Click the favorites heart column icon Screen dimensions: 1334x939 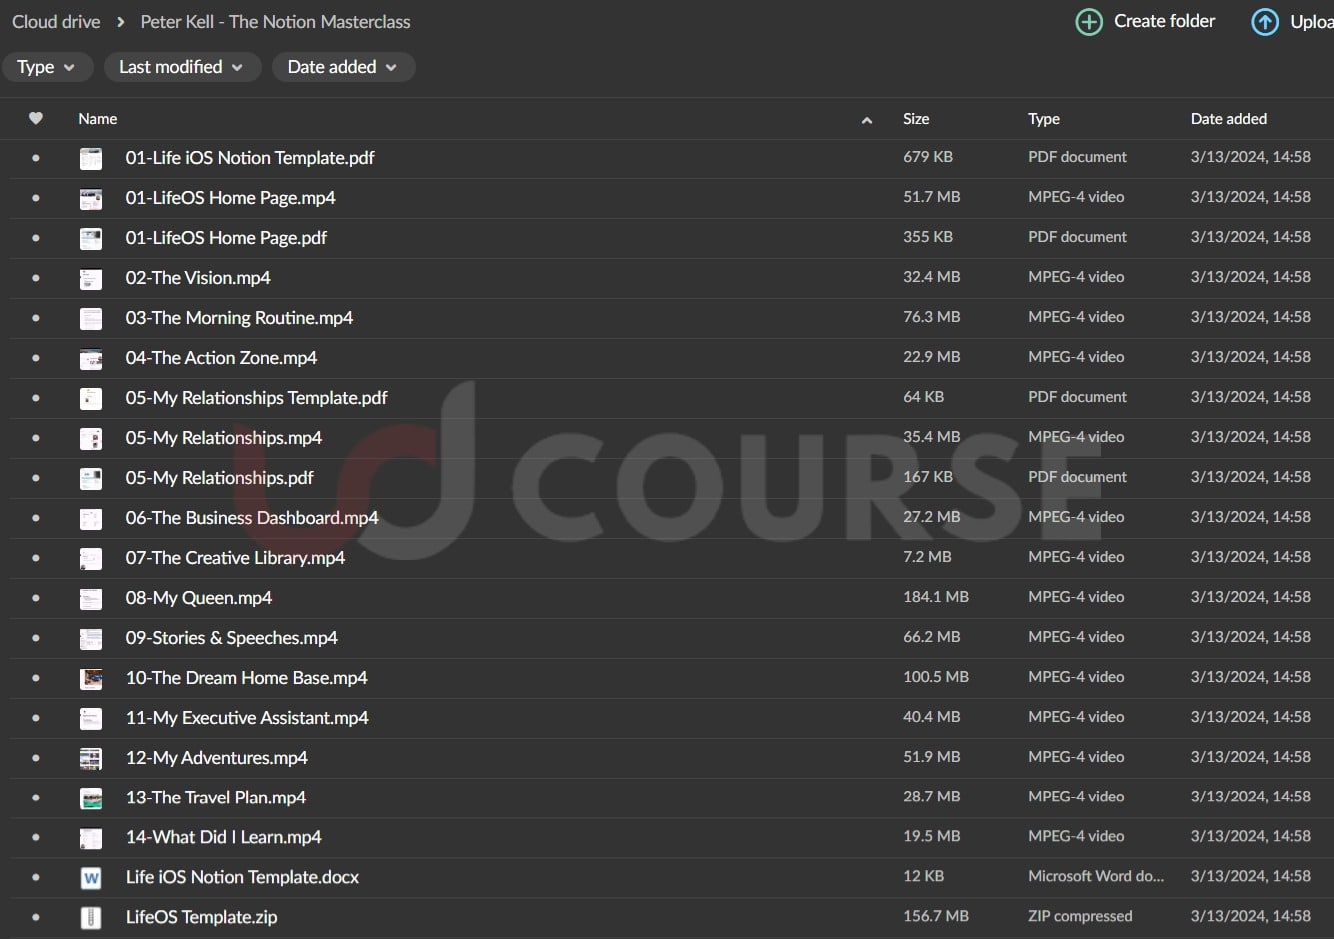pos(36,118)
